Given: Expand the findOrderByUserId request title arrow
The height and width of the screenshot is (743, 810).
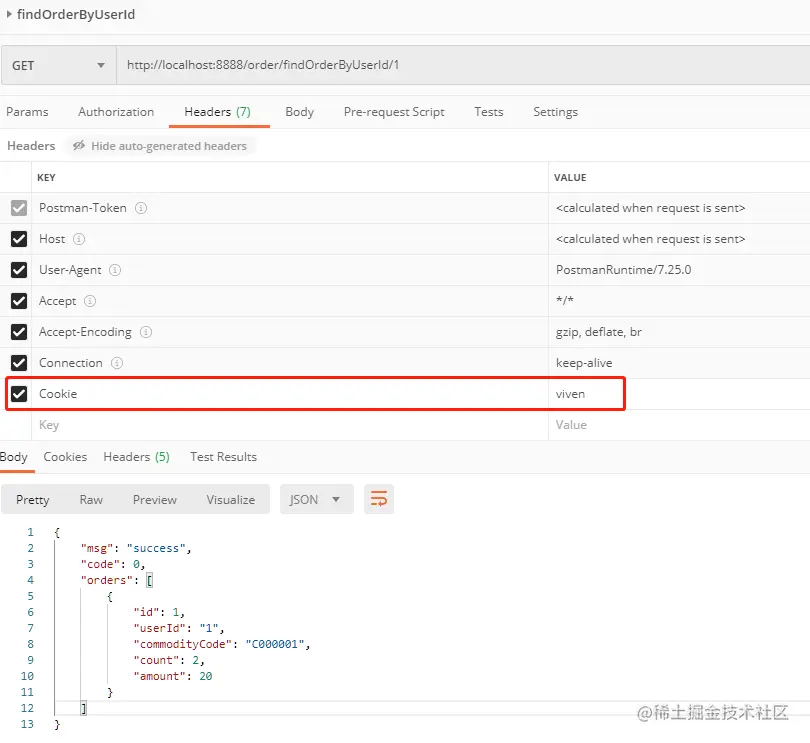Looking at the screenshot, I should pos(9,14).
